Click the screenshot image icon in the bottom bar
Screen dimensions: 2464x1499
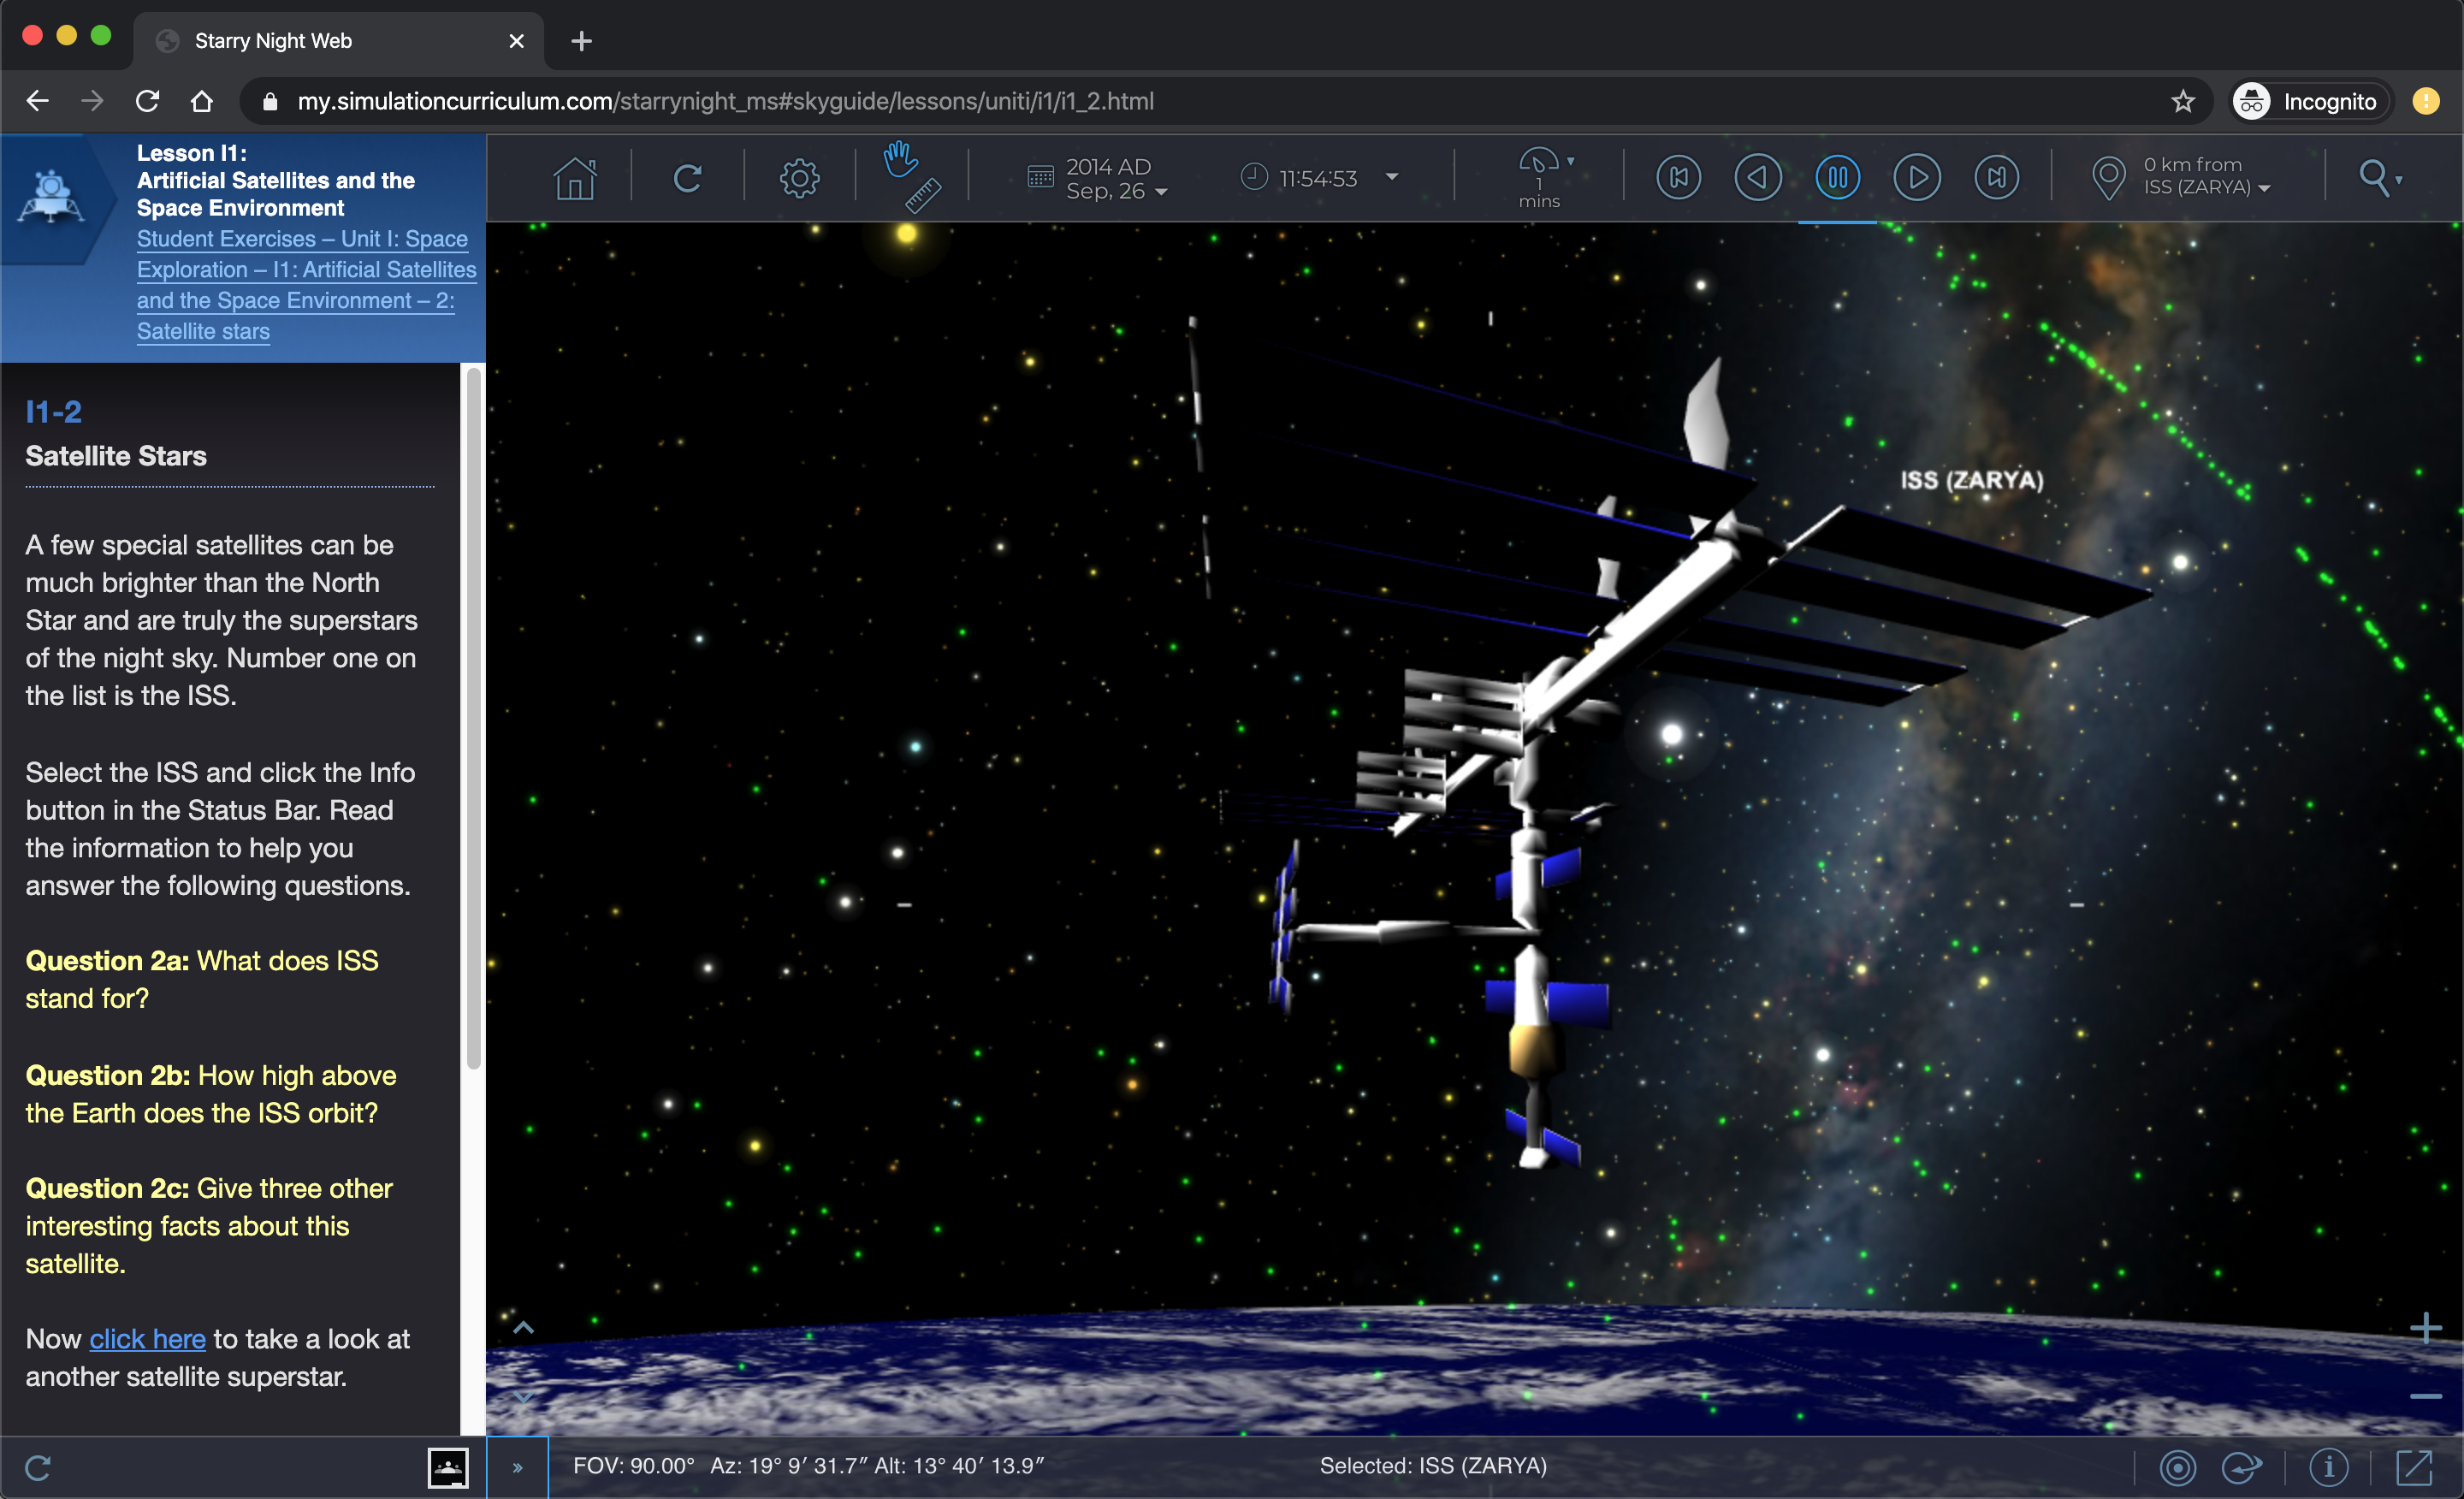(x=449, y=1467)
